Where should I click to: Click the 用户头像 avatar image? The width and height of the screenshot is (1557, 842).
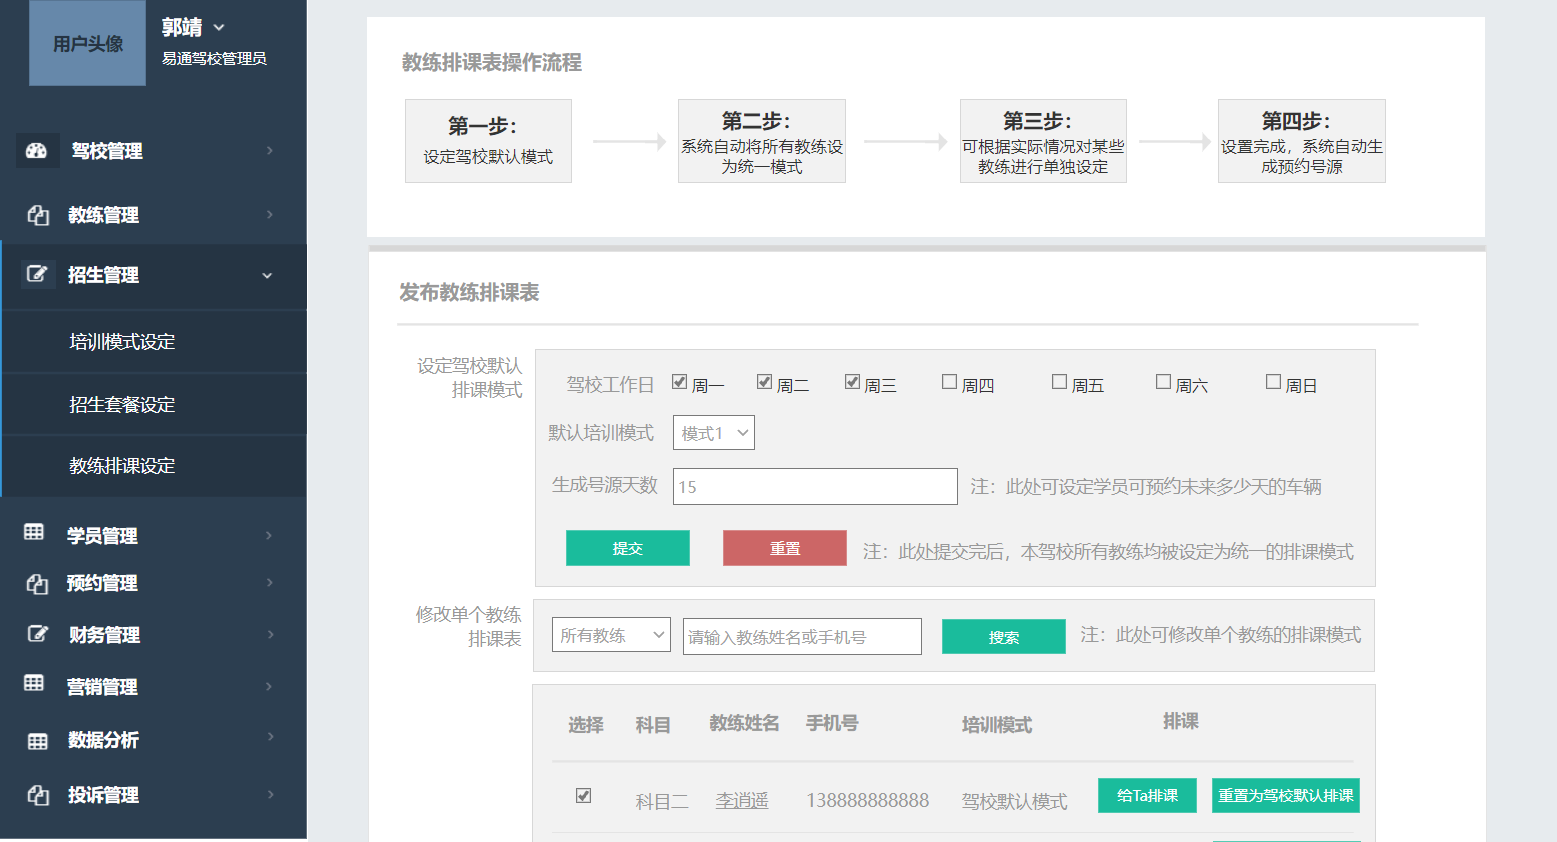click(x=88, y=43)
